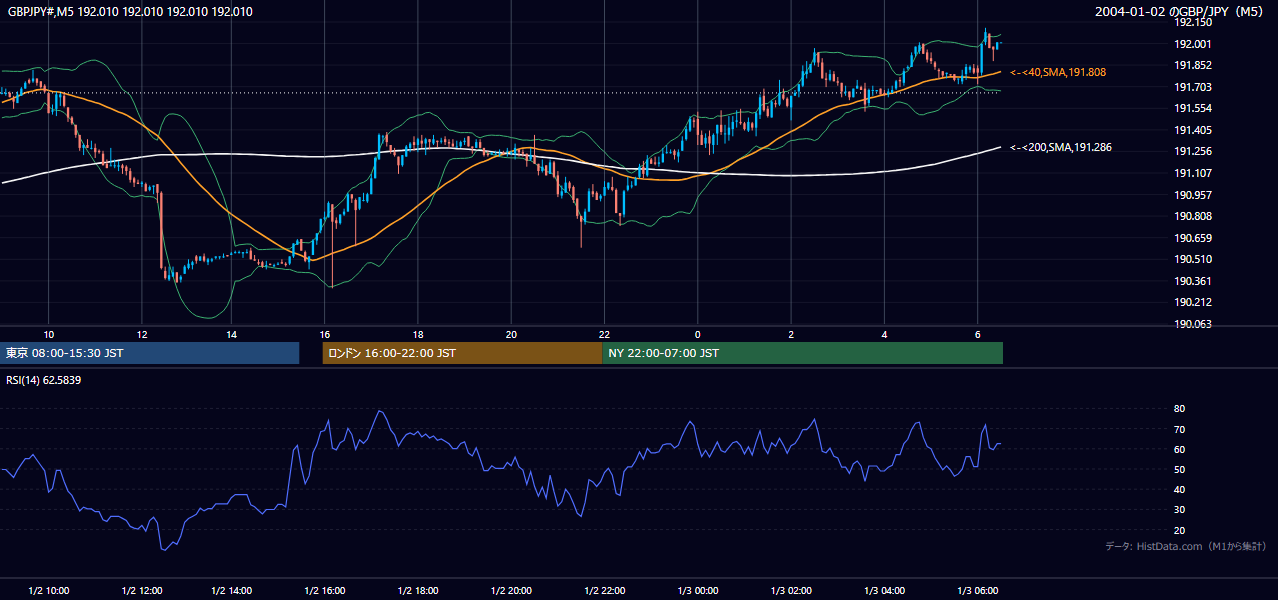Click price axis value 192.001
The width and height of the screenshot is (1278, 600).
click(x=1192, y=44)
